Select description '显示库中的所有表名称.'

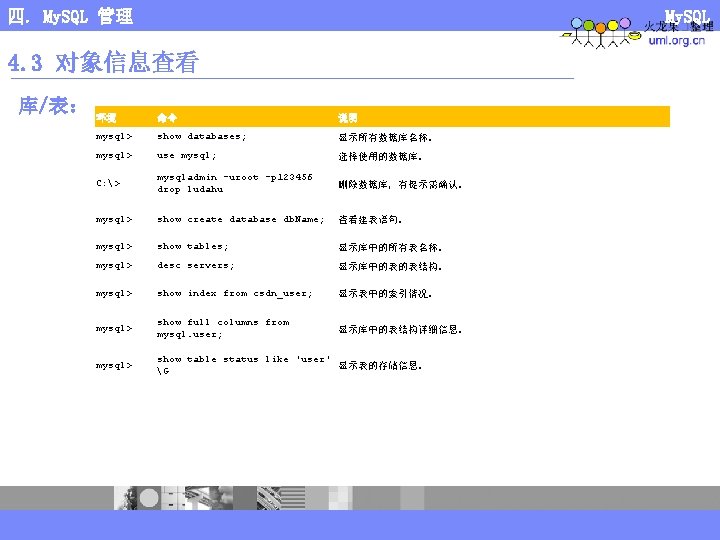tap(390, 248)
